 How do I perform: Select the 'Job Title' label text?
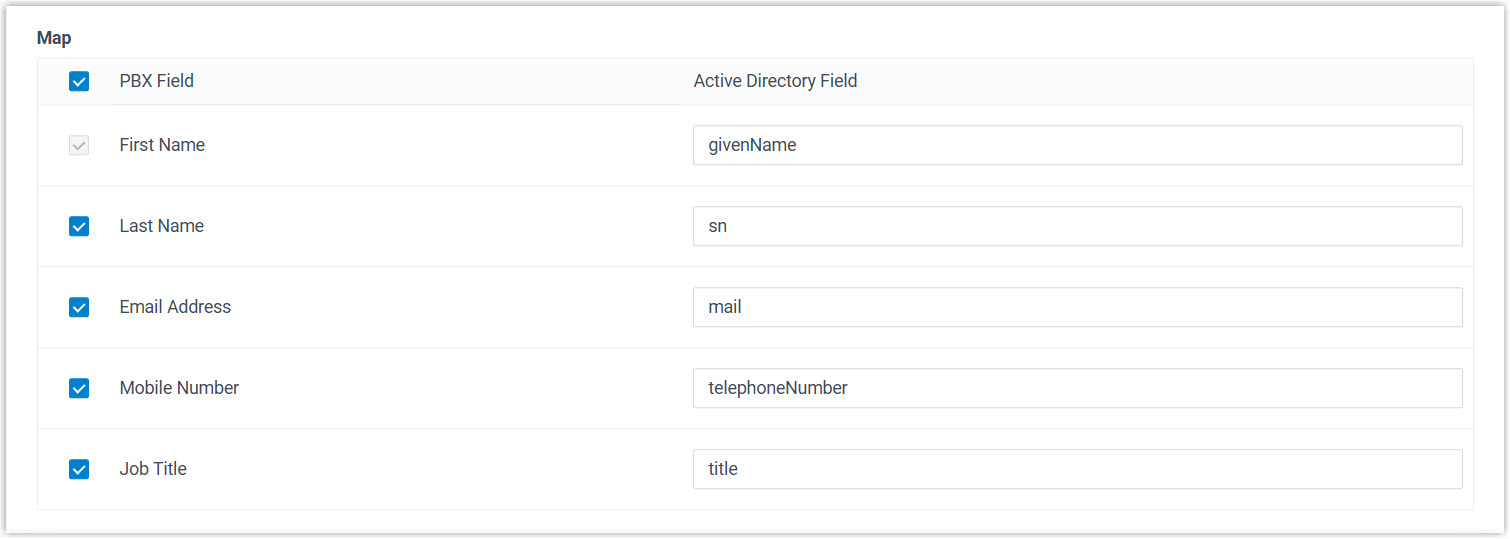click(153, 469)
